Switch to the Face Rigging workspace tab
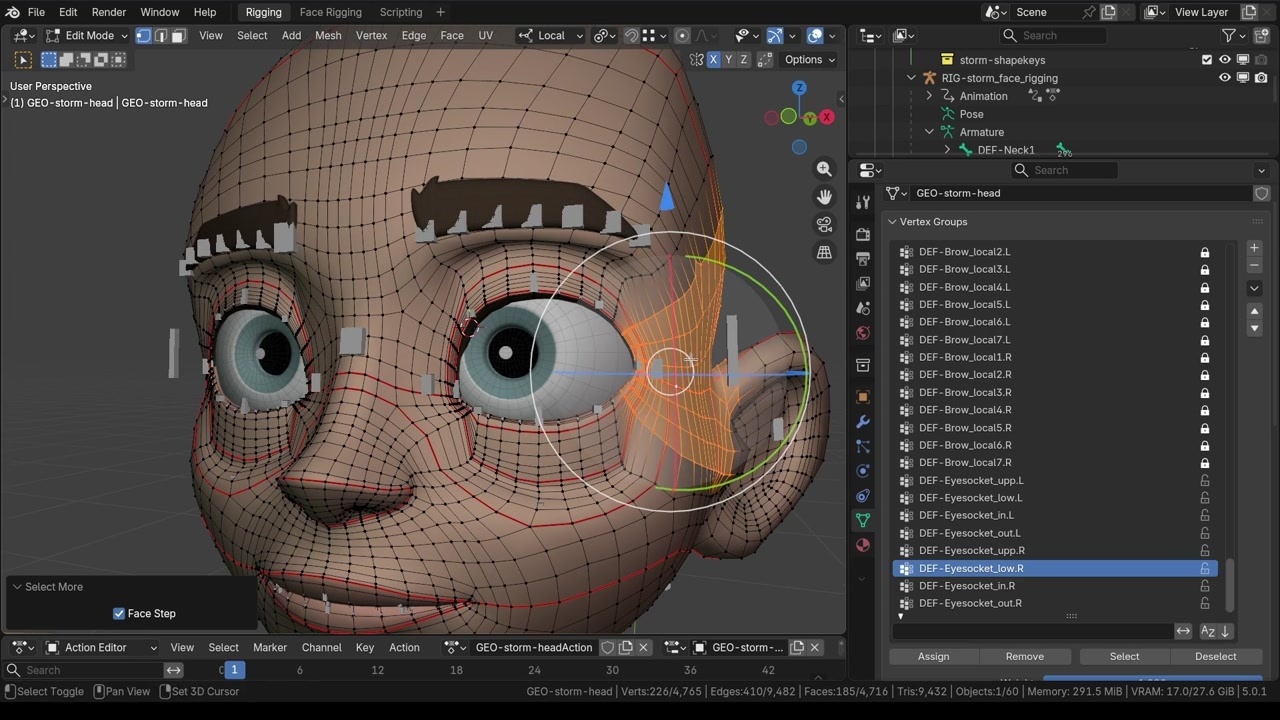 click(330, 12)
